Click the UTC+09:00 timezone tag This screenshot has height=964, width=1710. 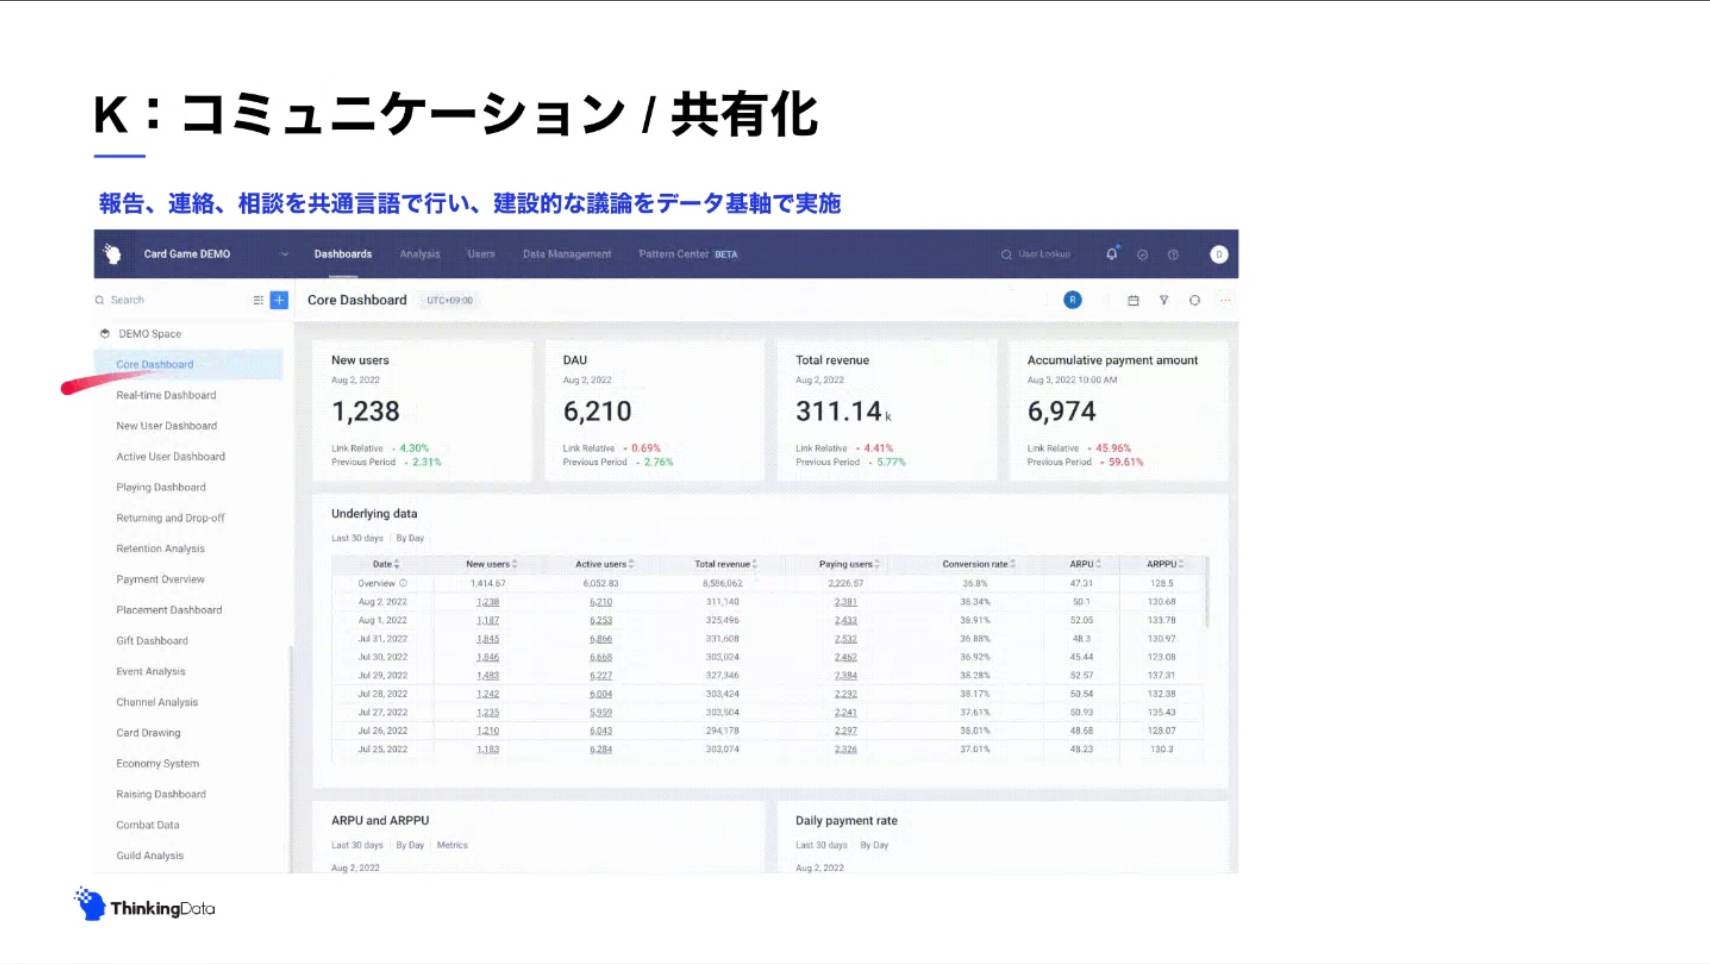[x=450, y=300]
